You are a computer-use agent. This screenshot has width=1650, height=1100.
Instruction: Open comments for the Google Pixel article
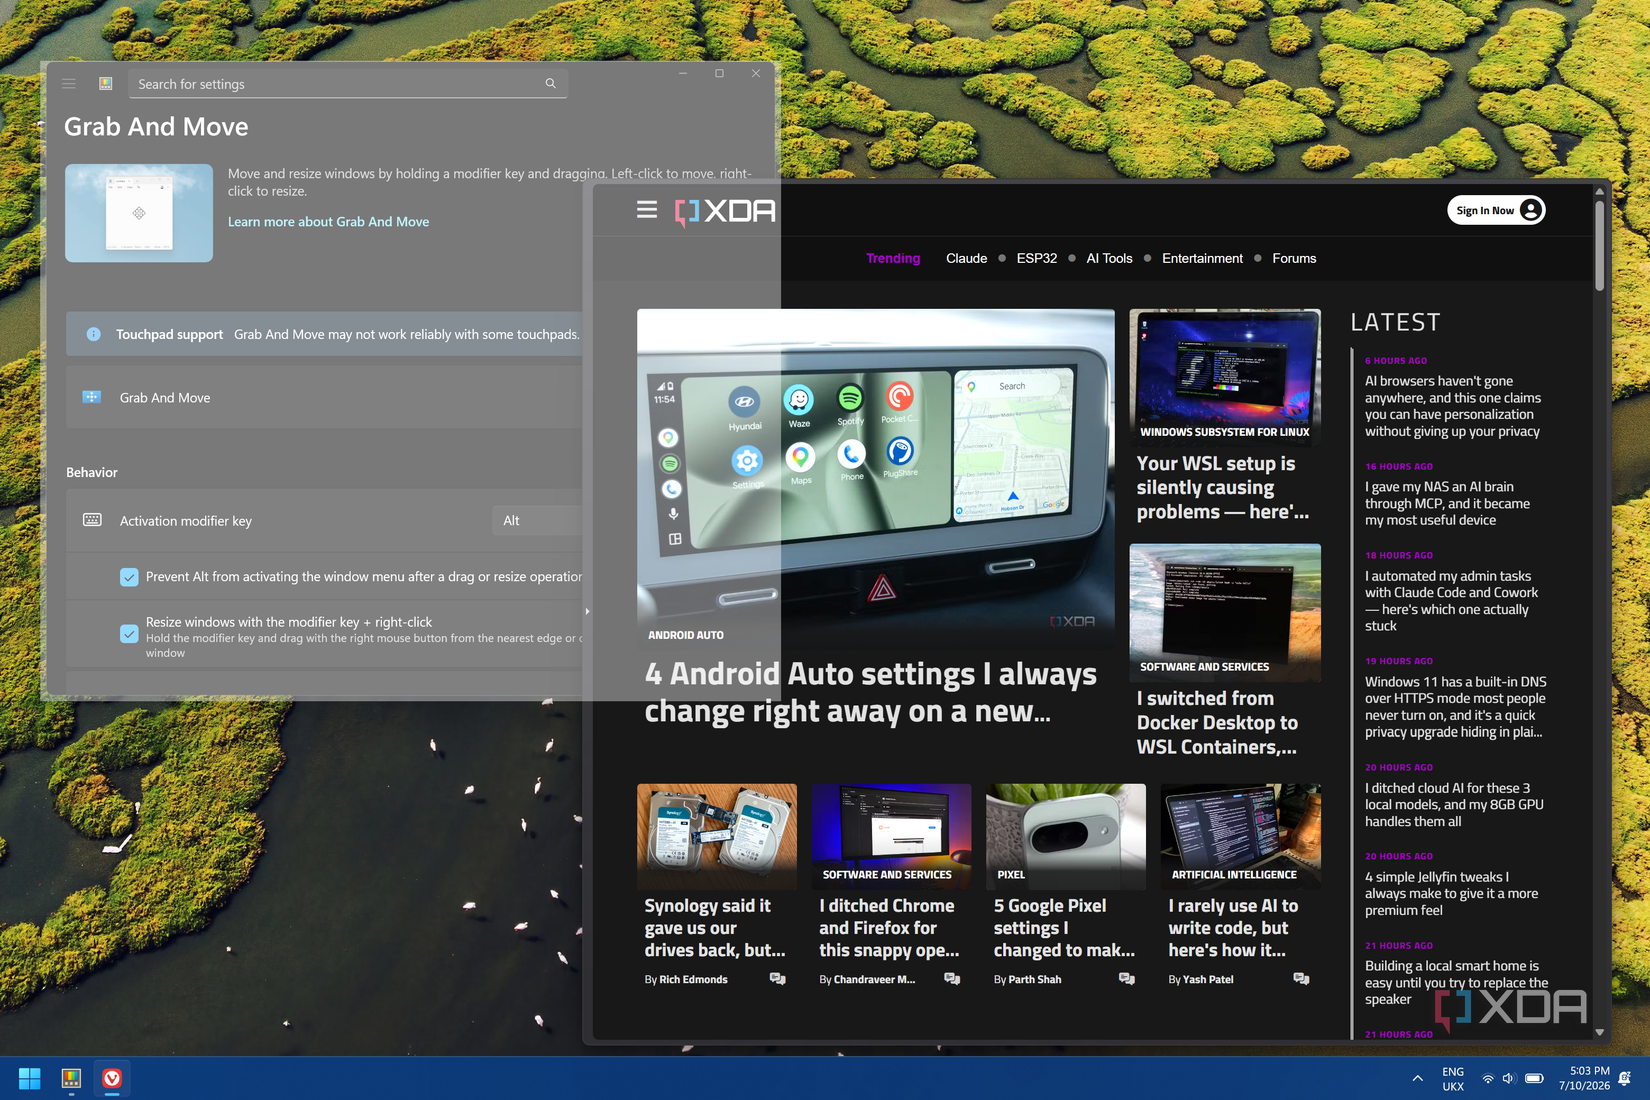click(x=1127, y=979)
